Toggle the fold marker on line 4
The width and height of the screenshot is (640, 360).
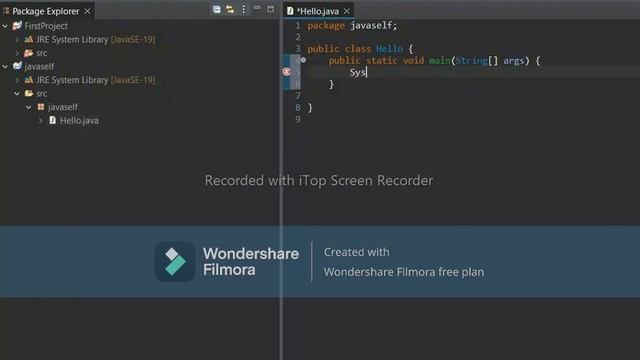pos(303,60)
